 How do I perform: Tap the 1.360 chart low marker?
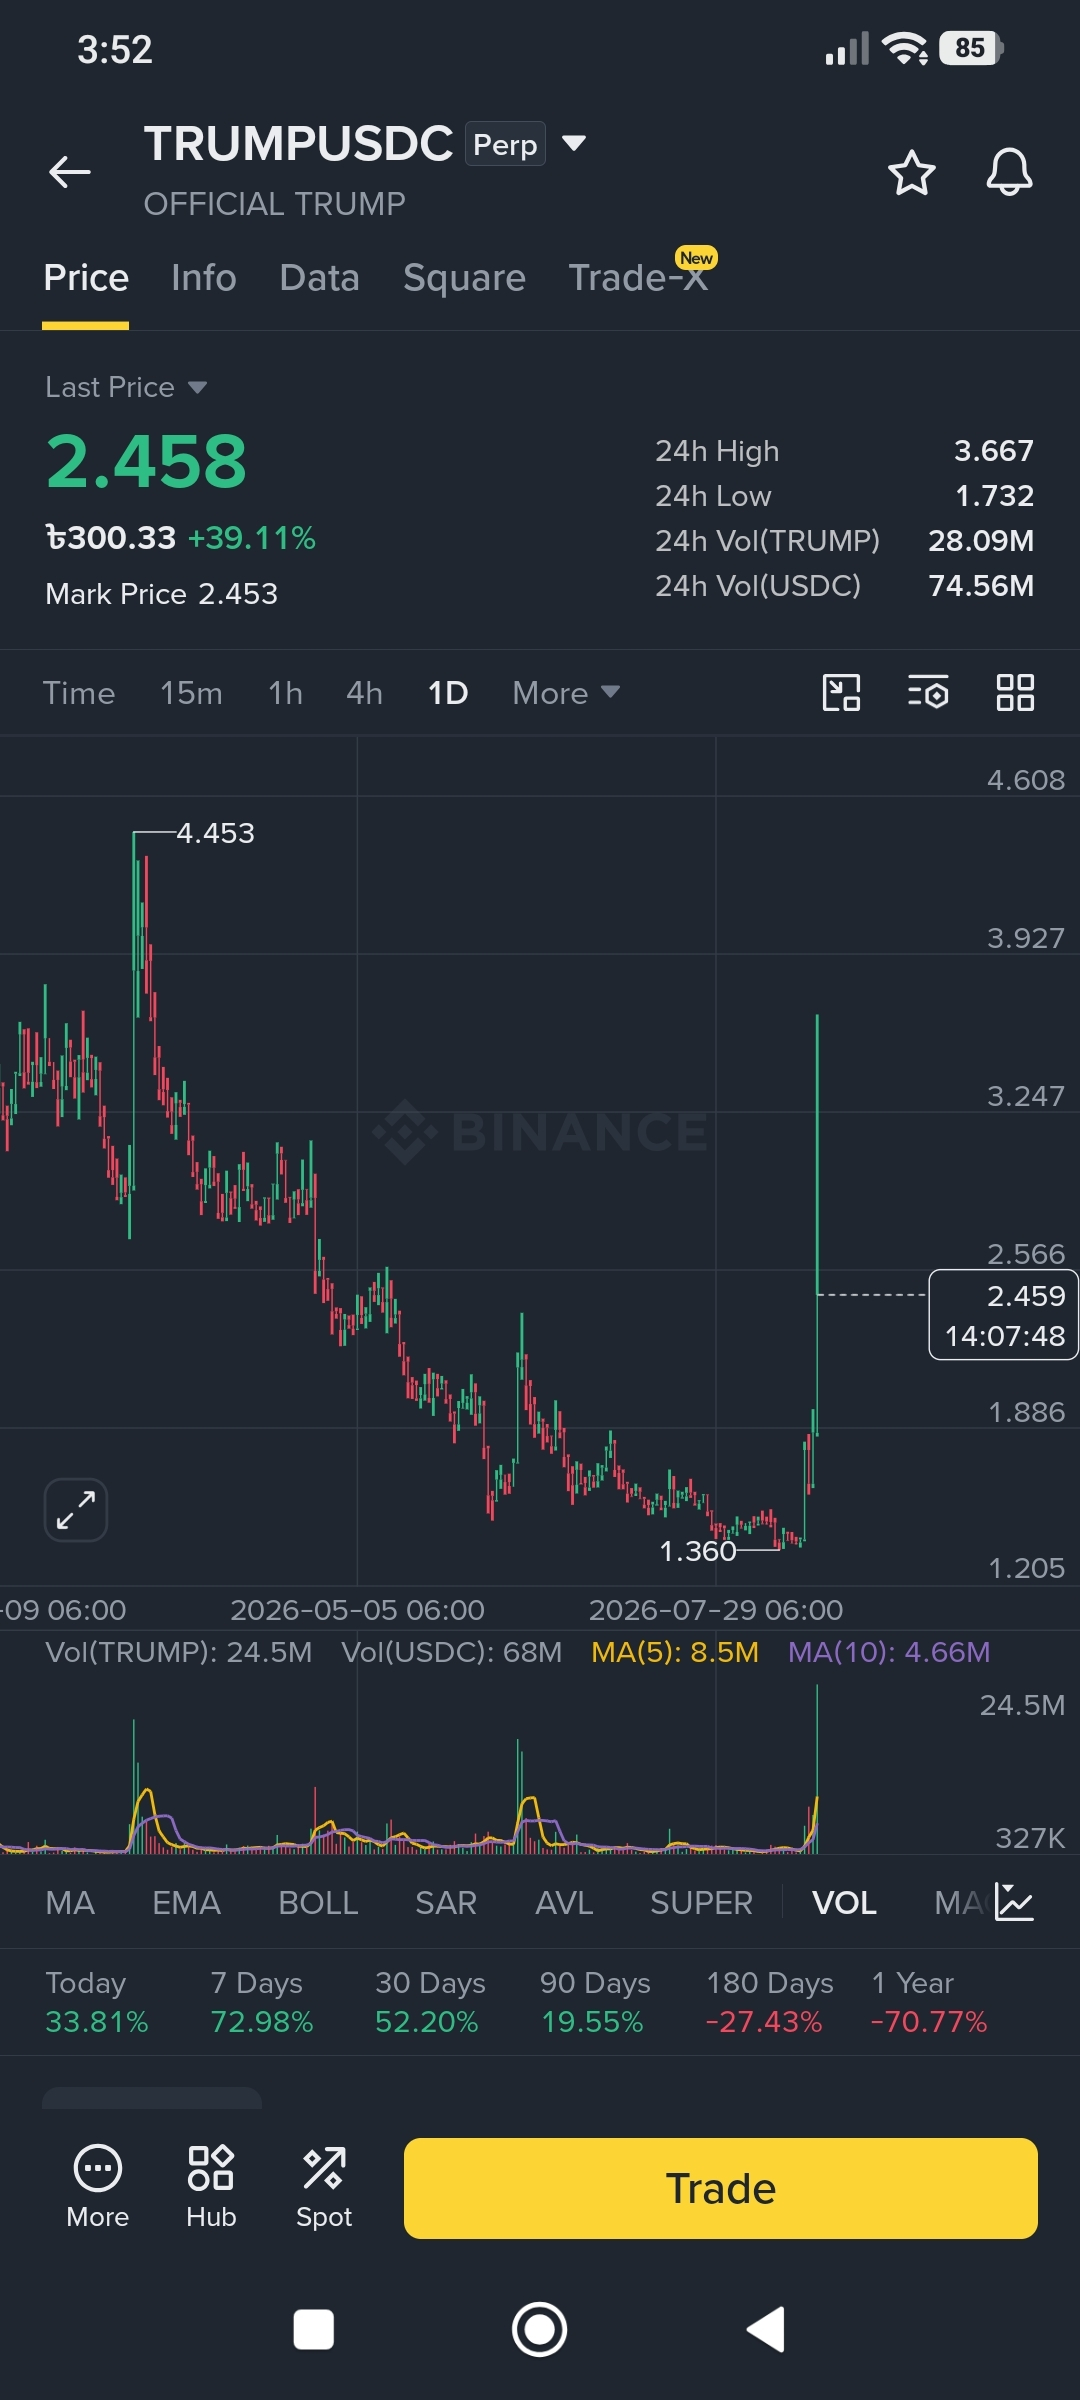coord(698,1551)
